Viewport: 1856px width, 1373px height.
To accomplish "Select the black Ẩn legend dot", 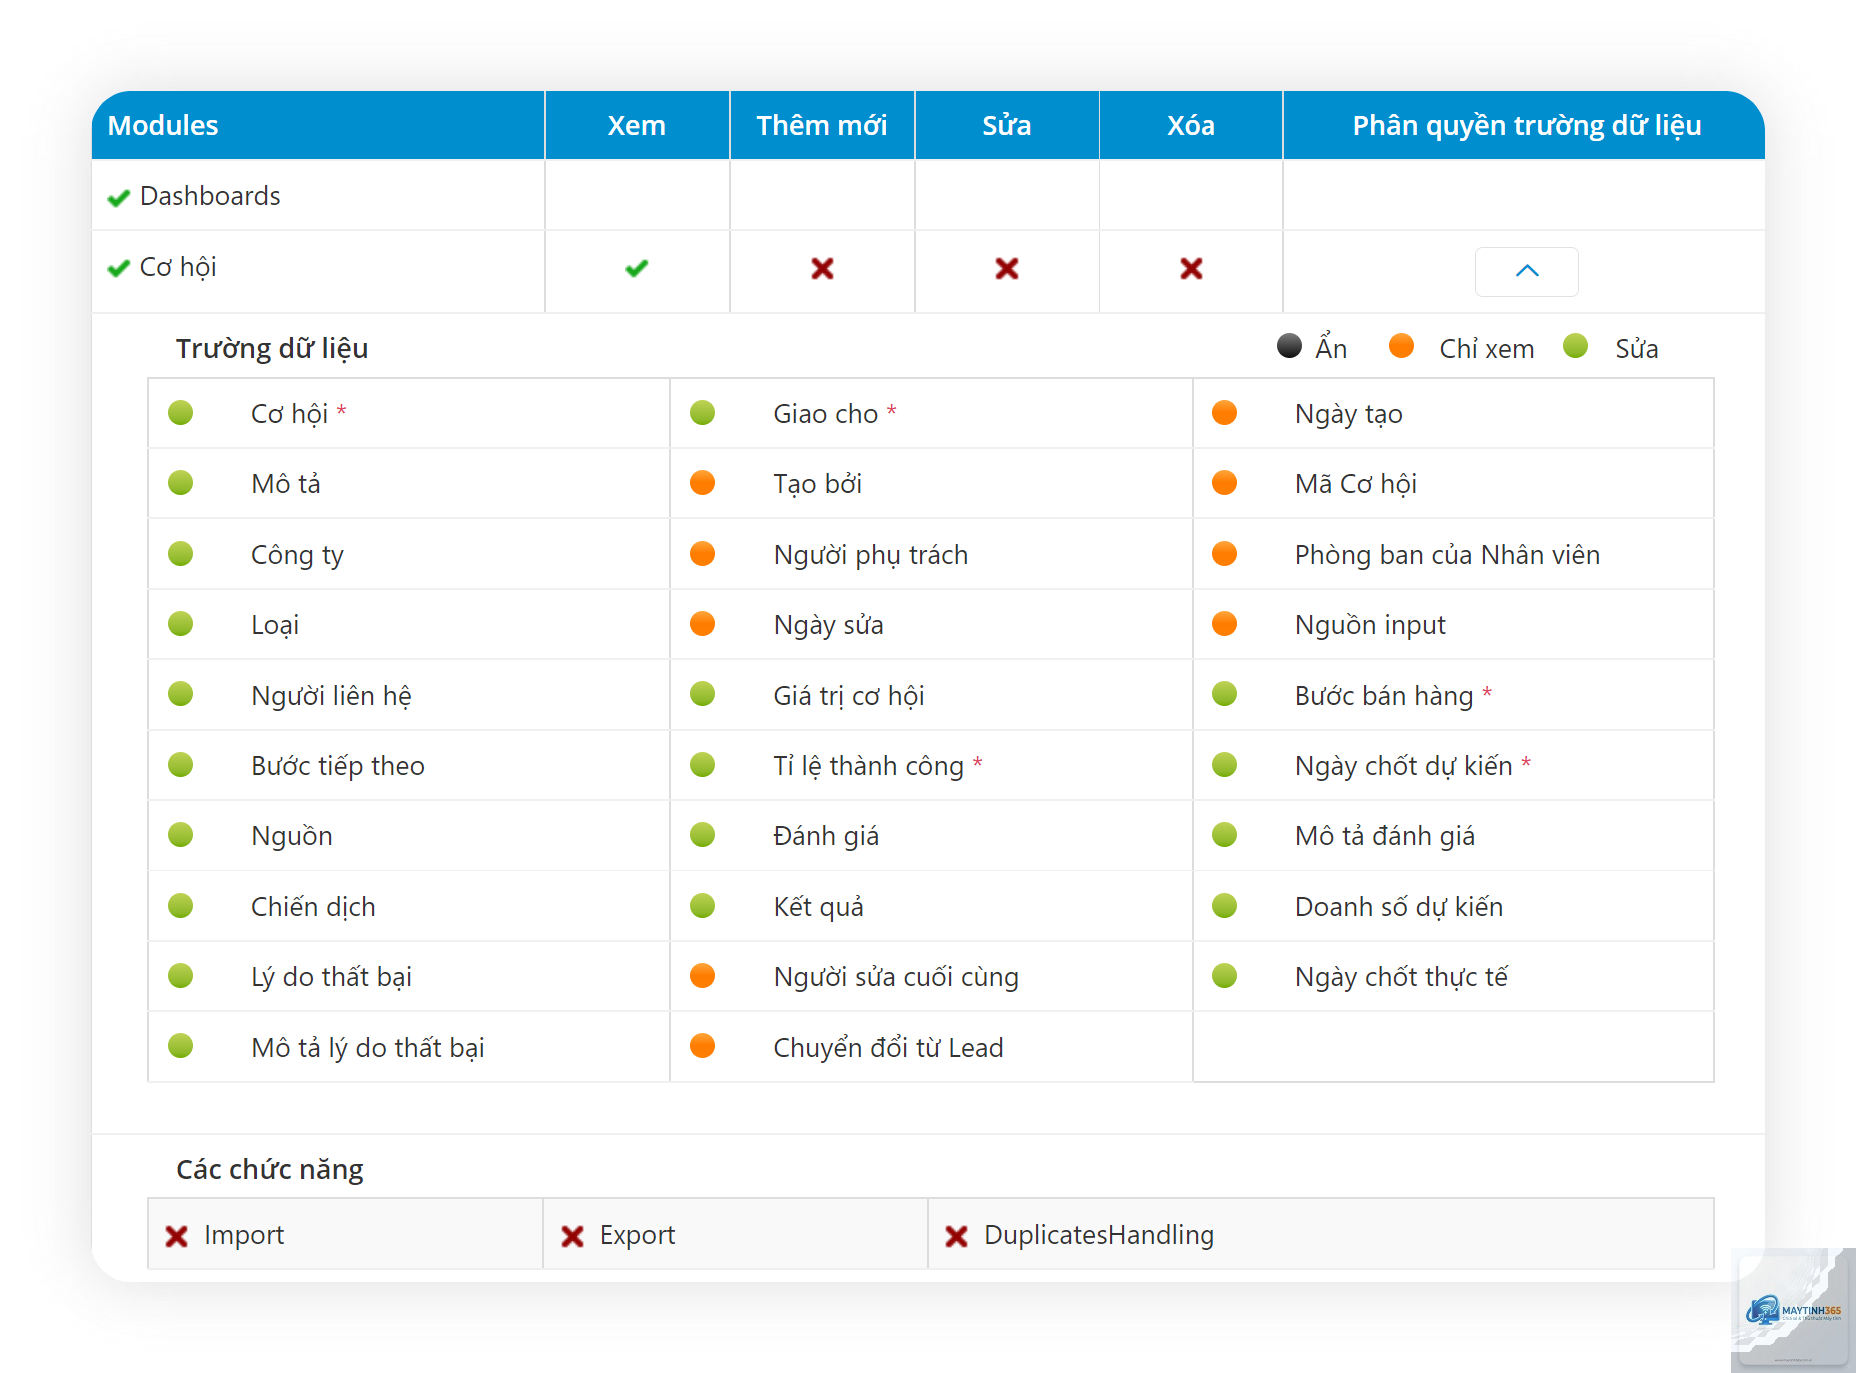I will tap(1289, 346).
